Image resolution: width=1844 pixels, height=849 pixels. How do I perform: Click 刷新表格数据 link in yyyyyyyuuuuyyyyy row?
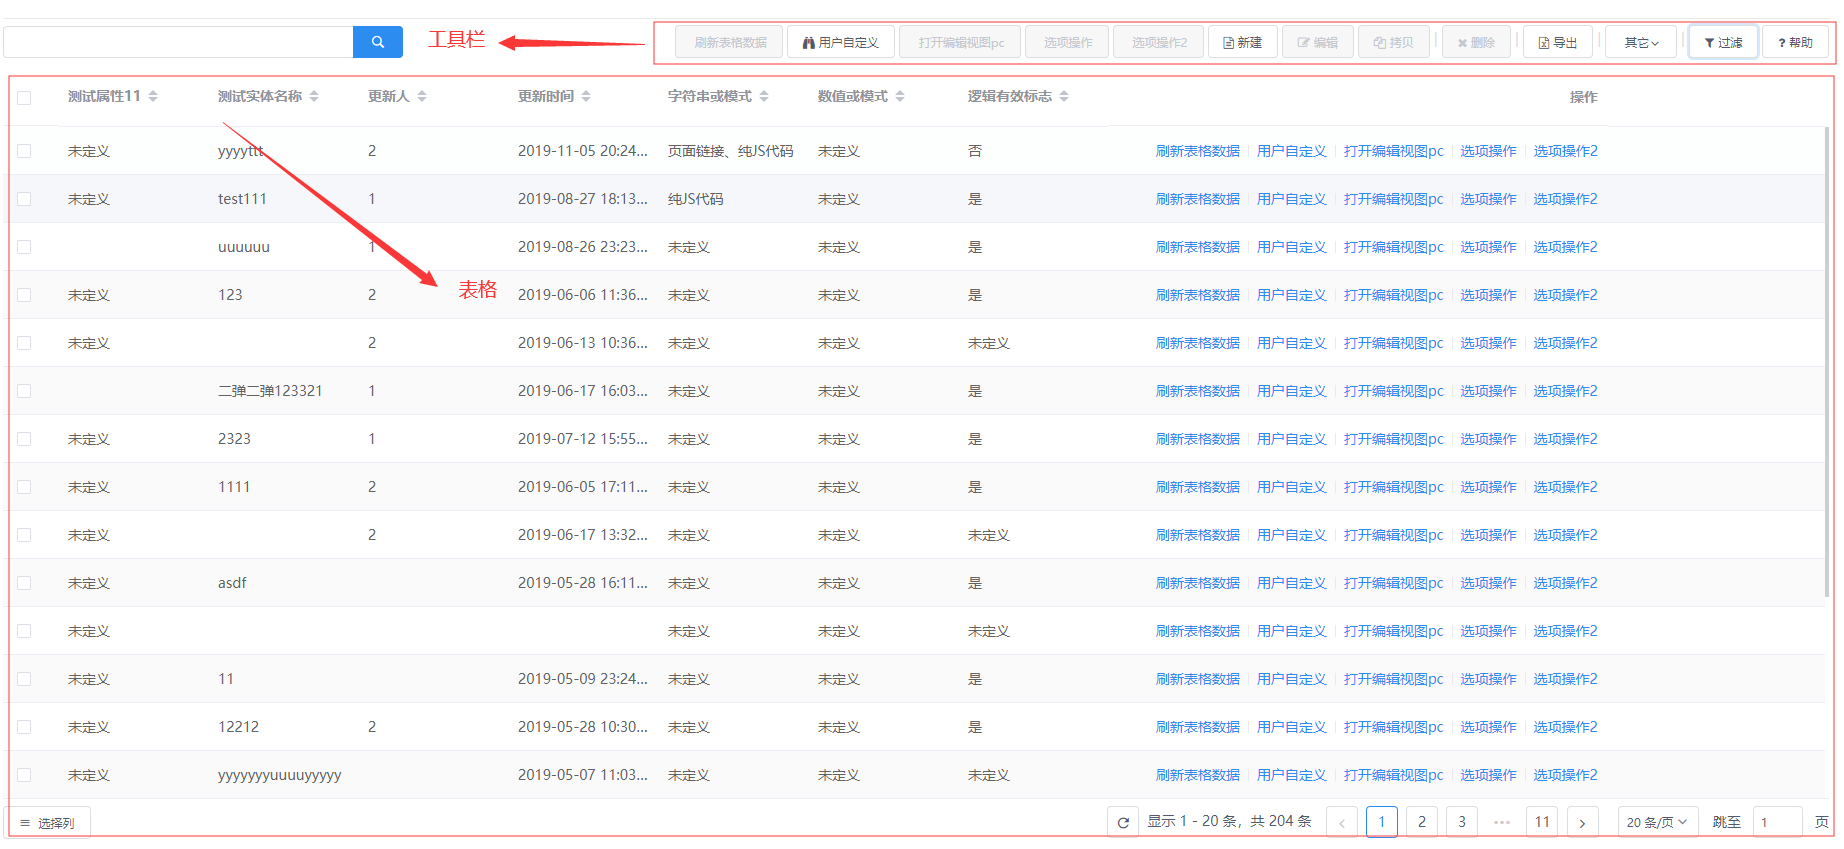(x=1198, y=775)
